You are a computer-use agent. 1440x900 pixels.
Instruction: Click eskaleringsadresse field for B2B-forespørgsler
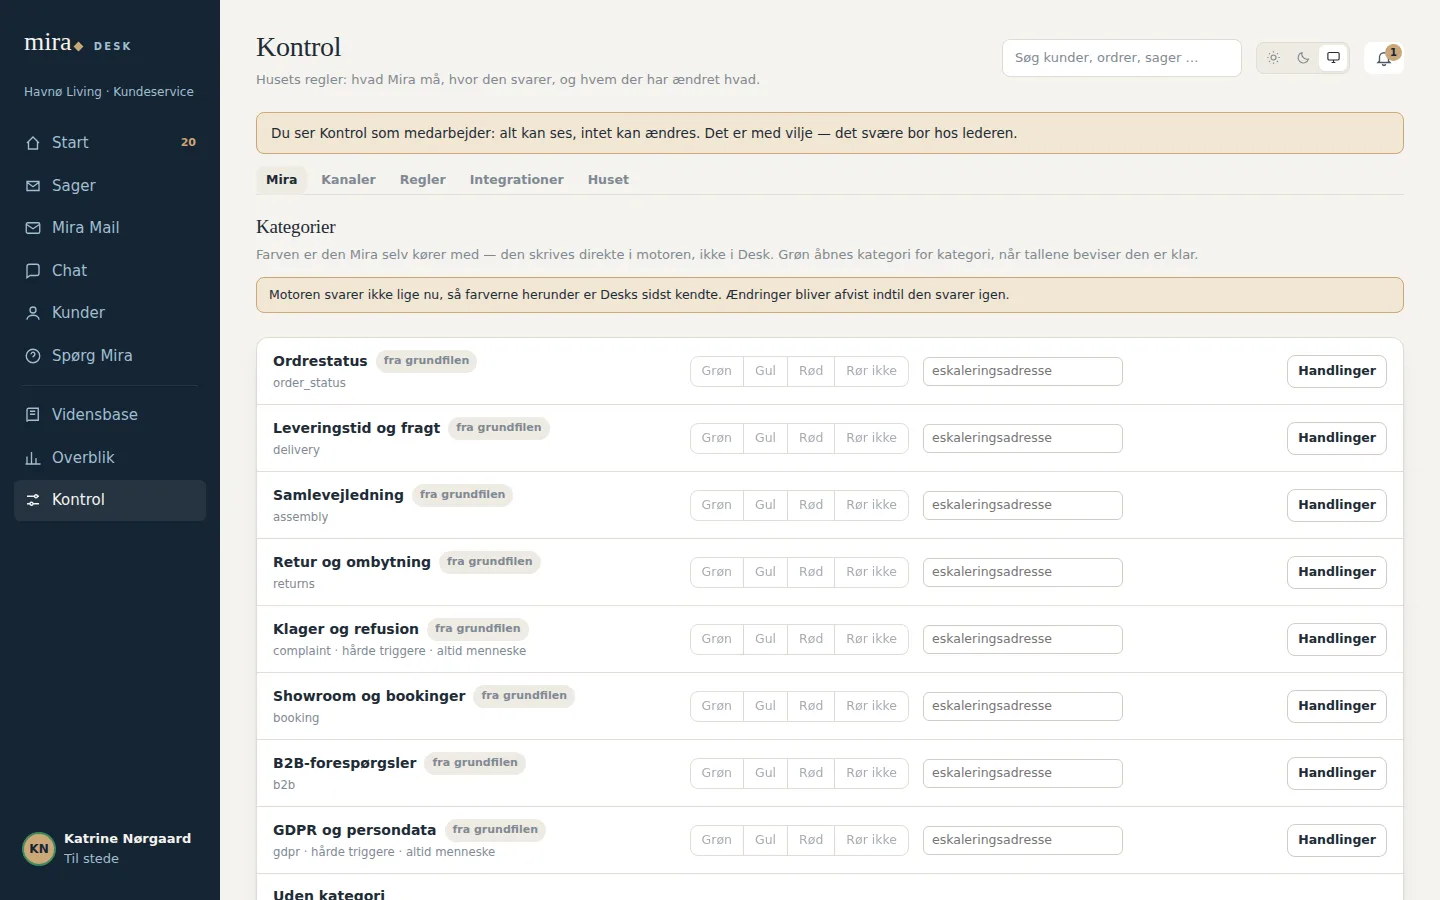click(1023, 773)
